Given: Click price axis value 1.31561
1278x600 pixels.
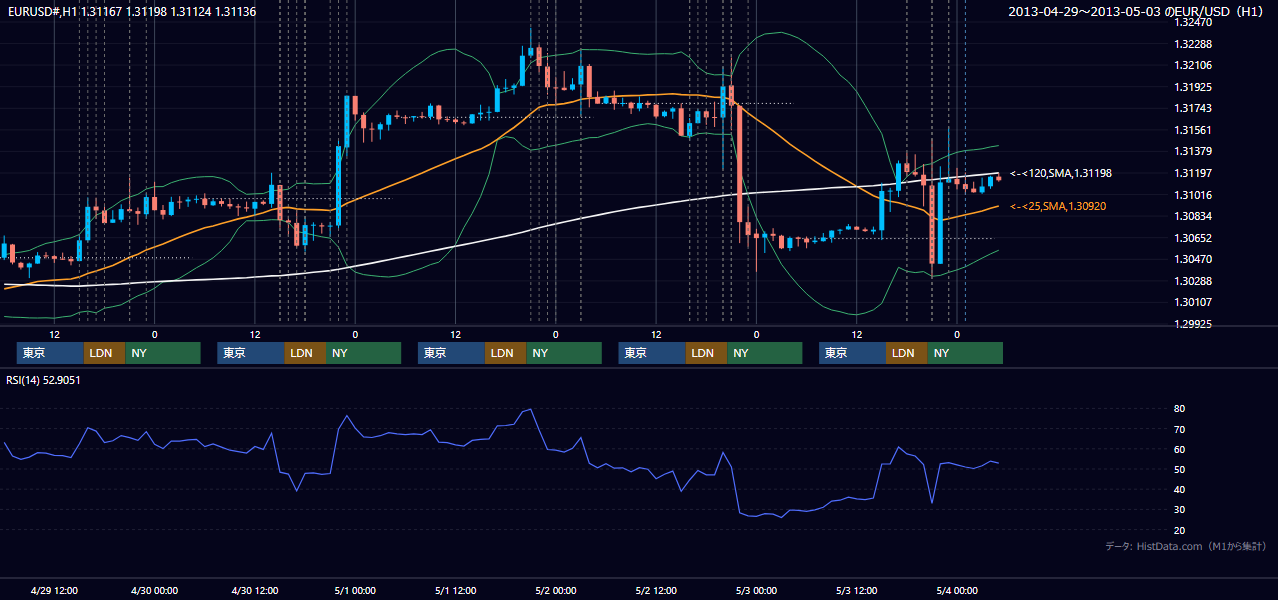Looking at the screenshot, I should [1194, 130].
